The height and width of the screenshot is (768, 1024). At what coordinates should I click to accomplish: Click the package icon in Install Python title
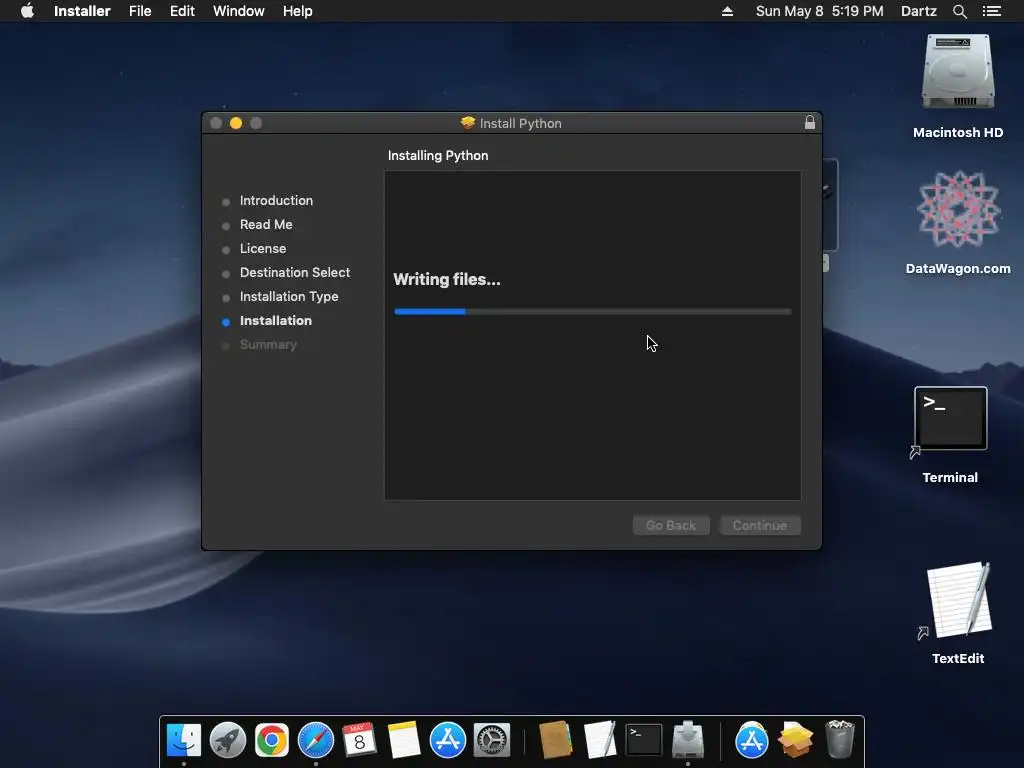click(x=468, y=123)
